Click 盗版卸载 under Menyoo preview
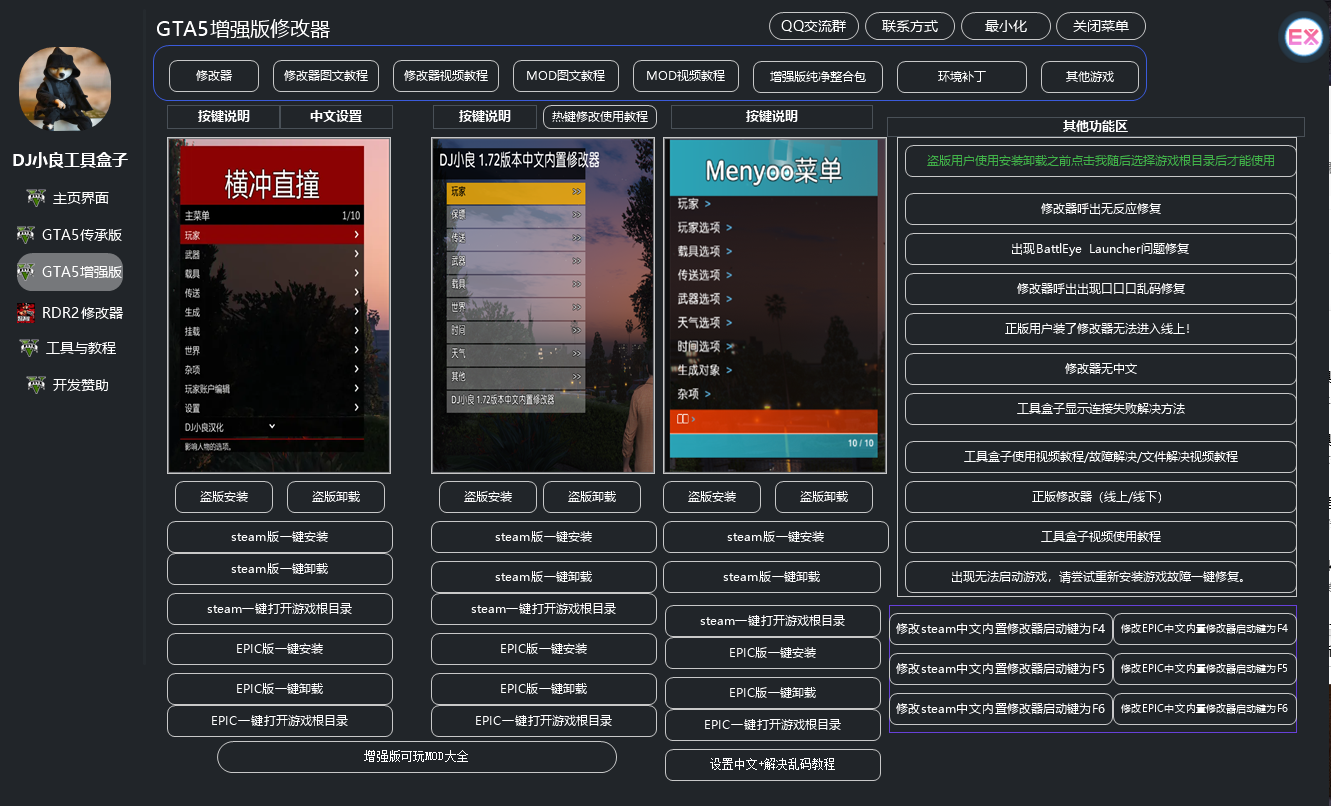 pyautogui.click(x=824, y=497)
